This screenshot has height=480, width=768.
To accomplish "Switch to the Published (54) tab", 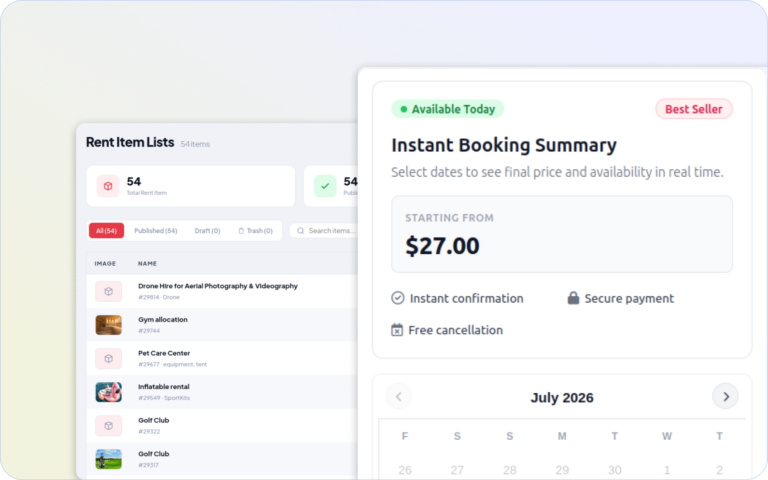I will (x=156, y=231).
